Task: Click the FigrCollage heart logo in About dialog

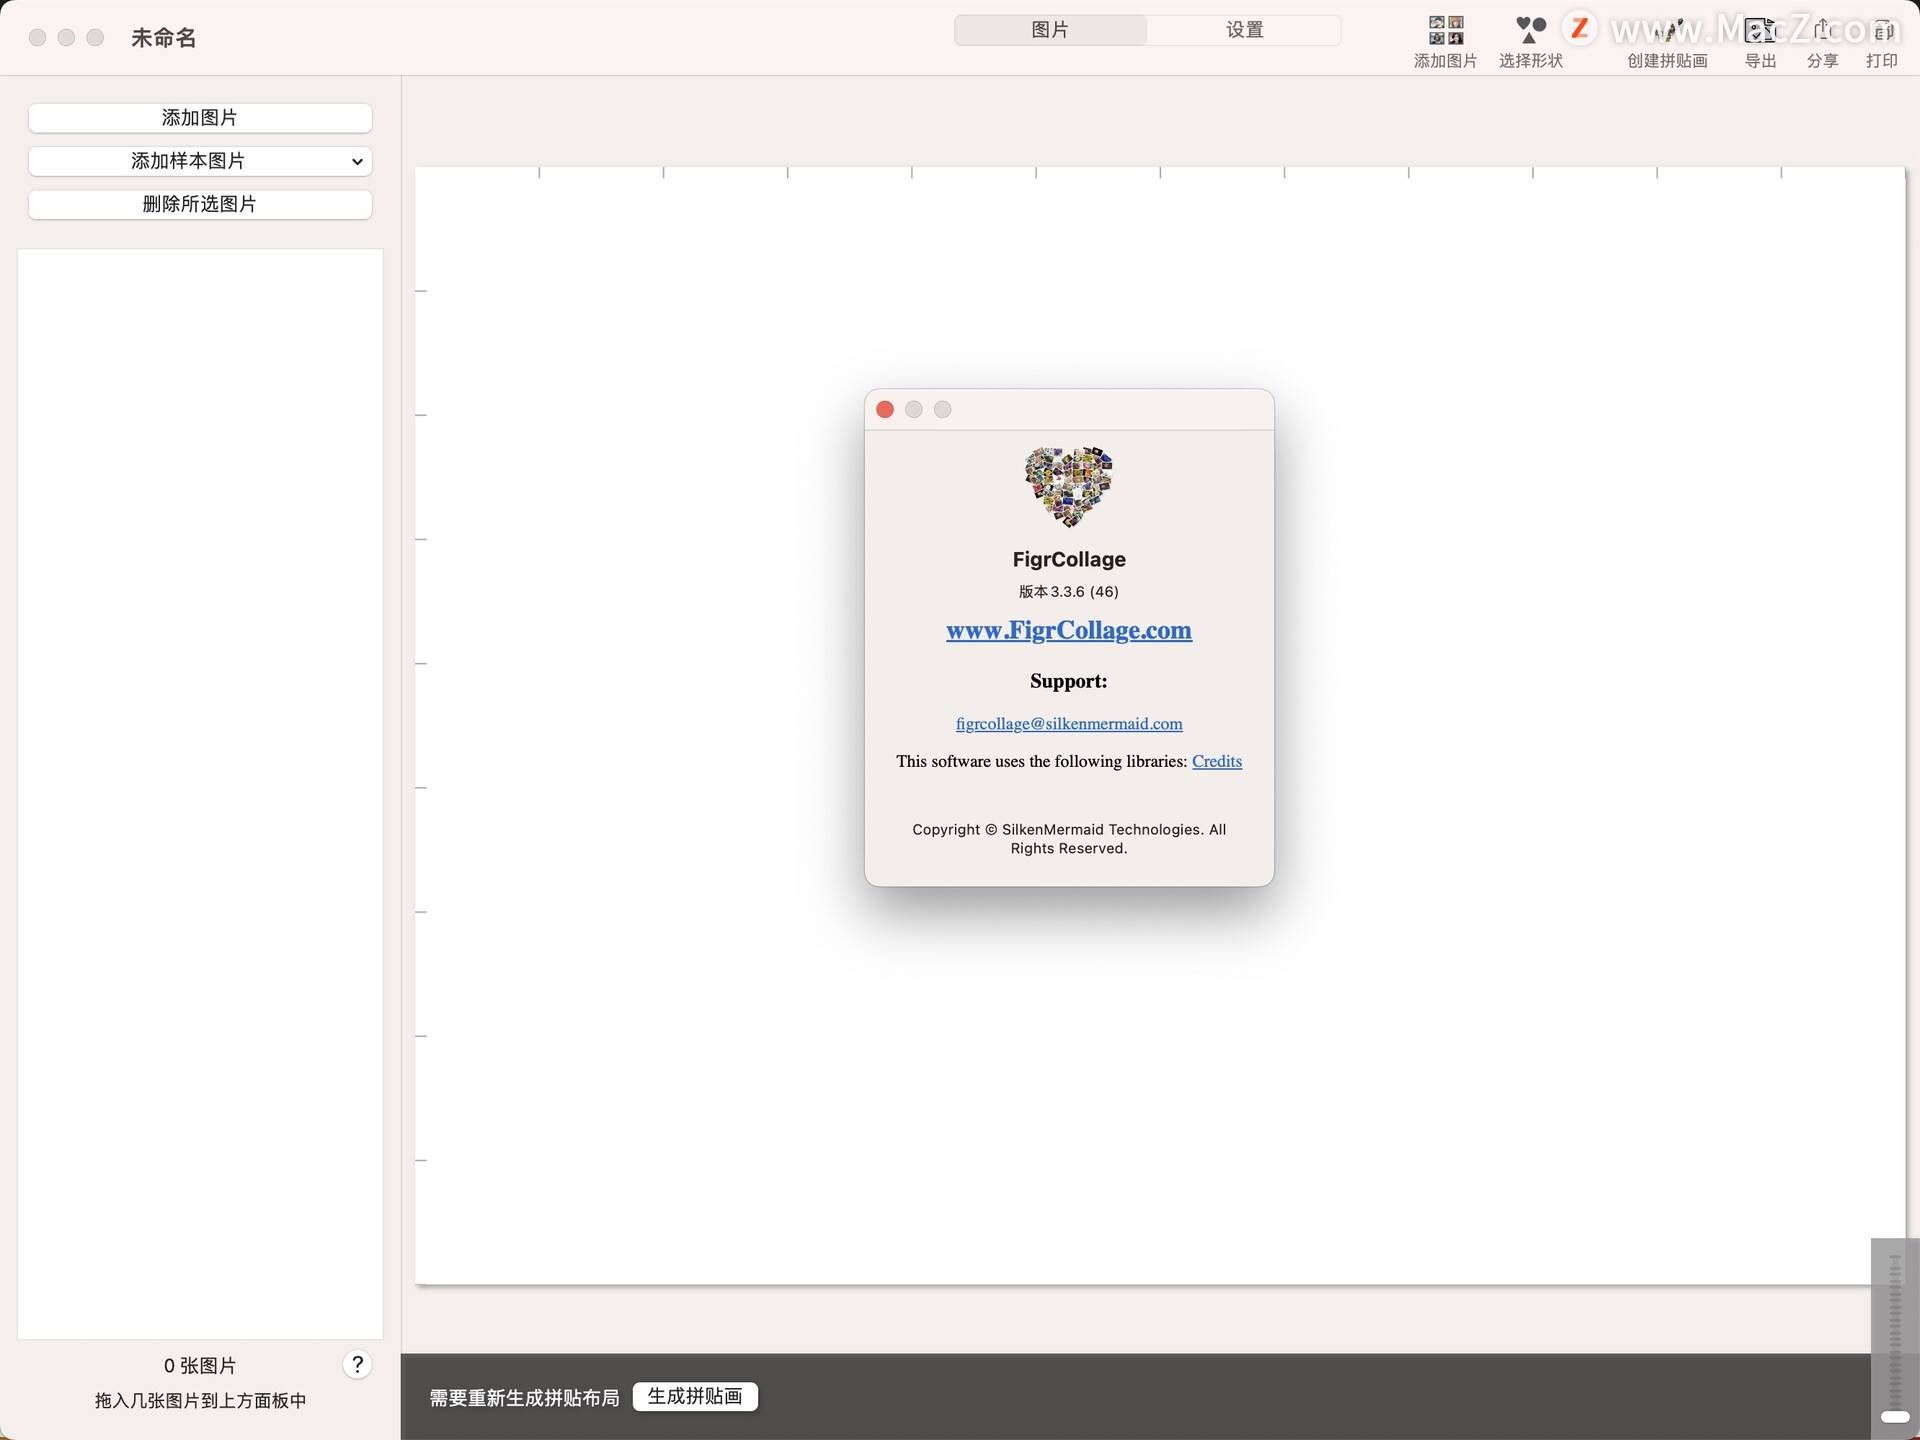Action: click(x=1068, y=486)
